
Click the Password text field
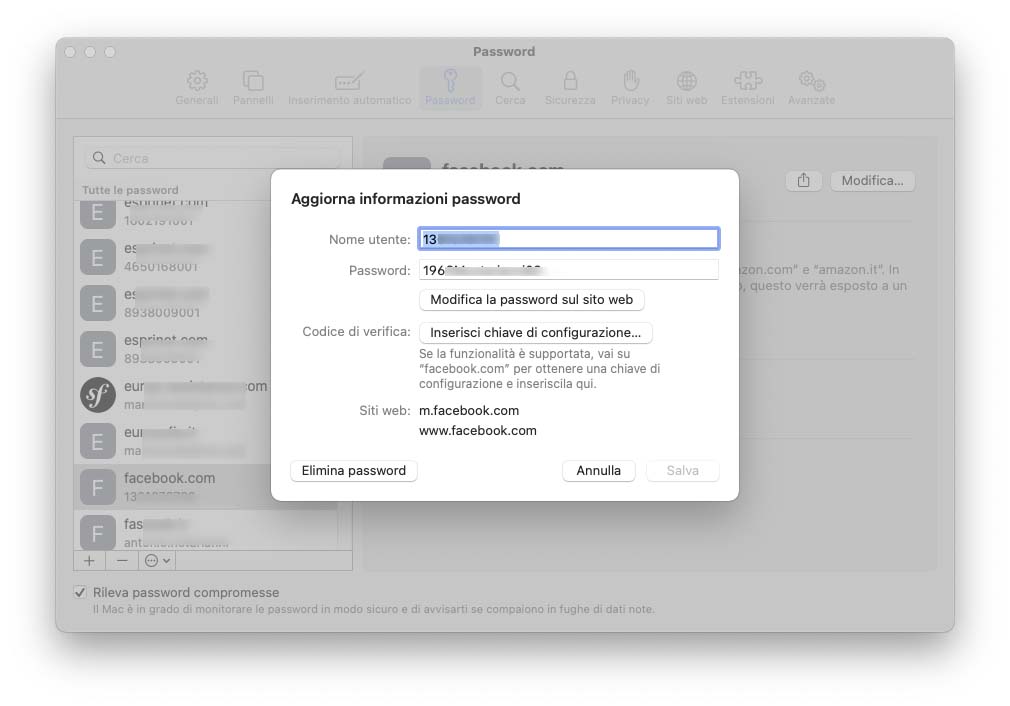click(569, 270)
